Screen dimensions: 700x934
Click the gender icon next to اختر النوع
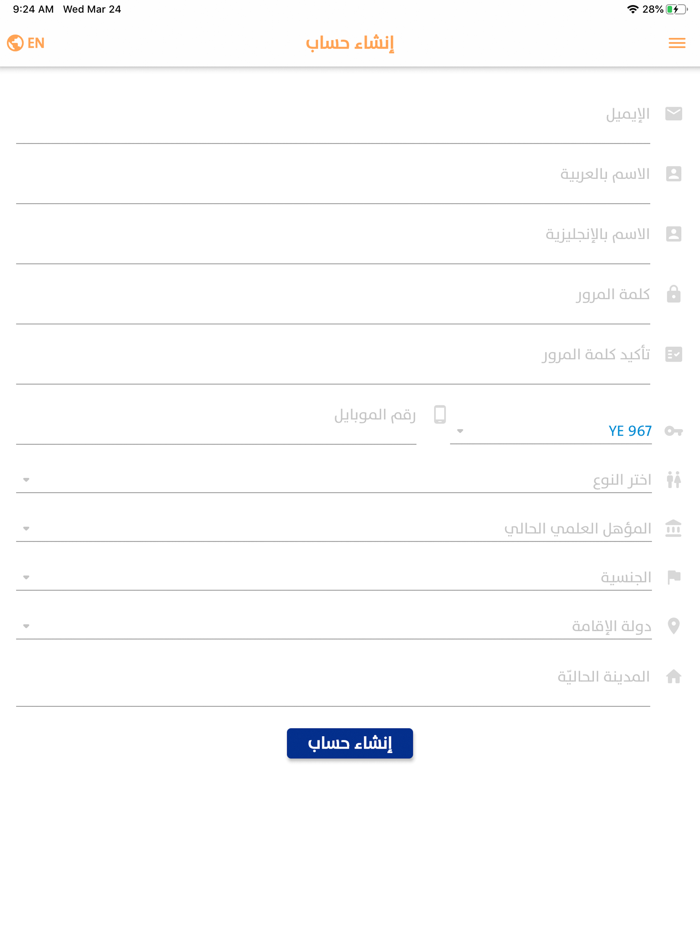pyautogui.click(x=674, y=478)
